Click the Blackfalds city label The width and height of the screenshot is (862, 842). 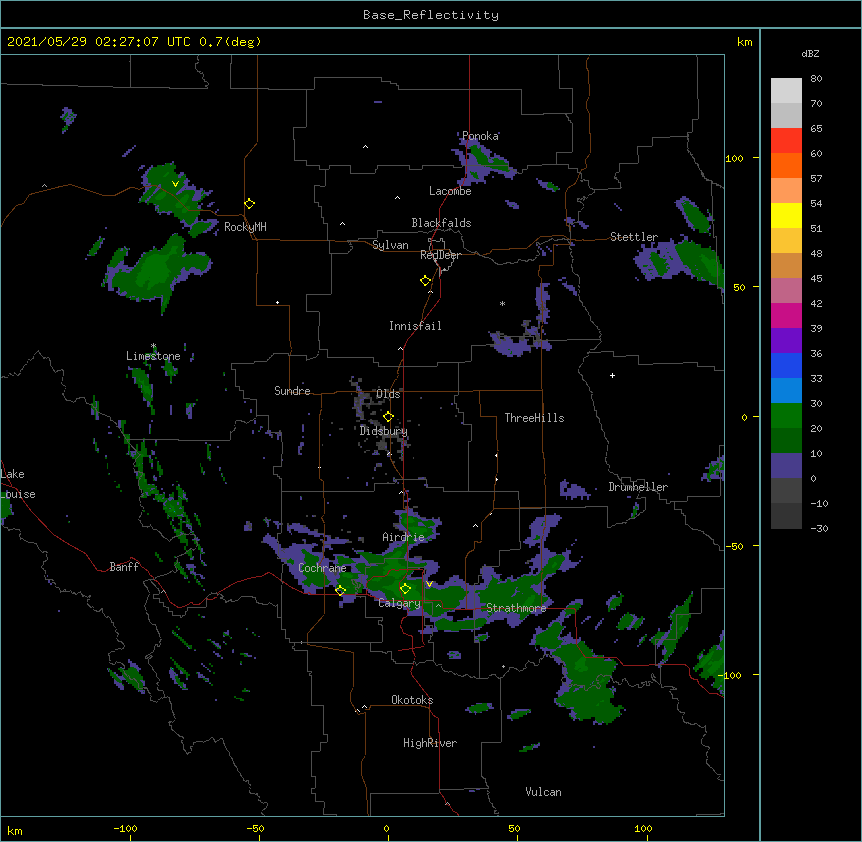(441, 223)
